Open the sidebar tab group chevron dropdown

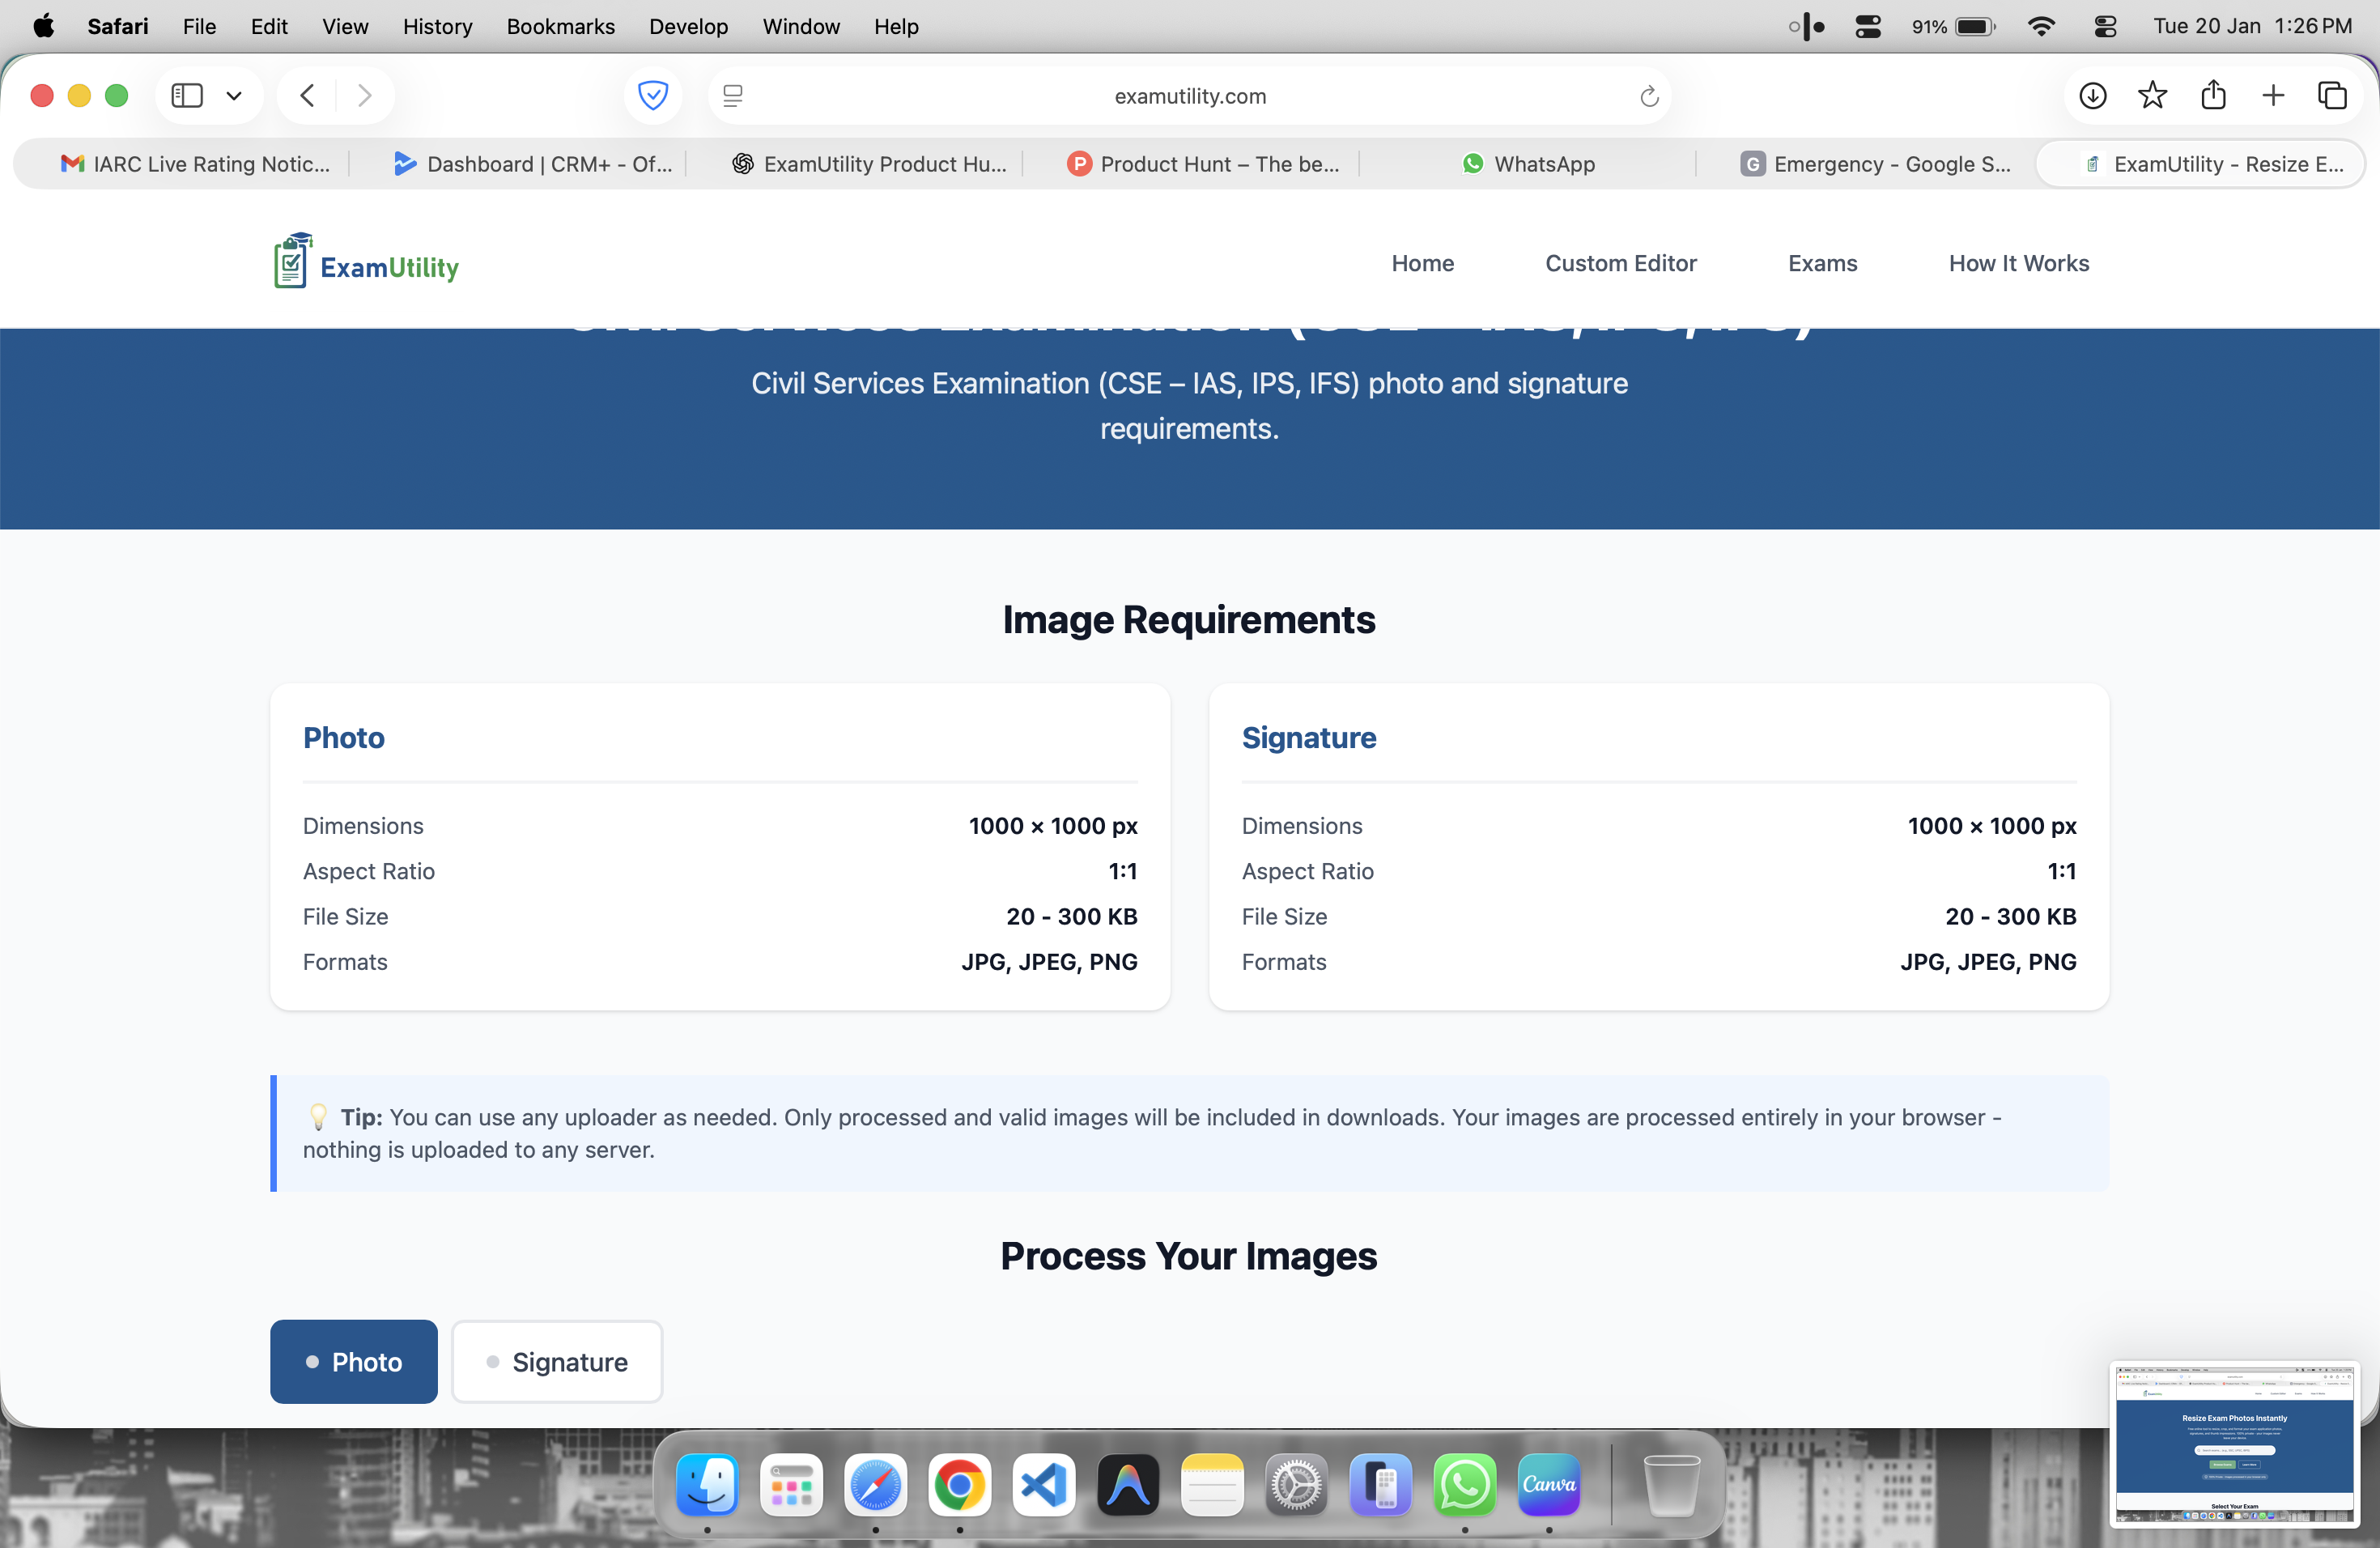(234, 95)
